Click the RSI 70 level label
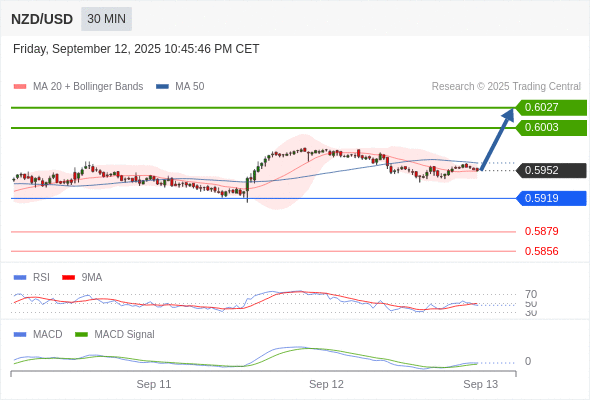 (x=531, y=294)
